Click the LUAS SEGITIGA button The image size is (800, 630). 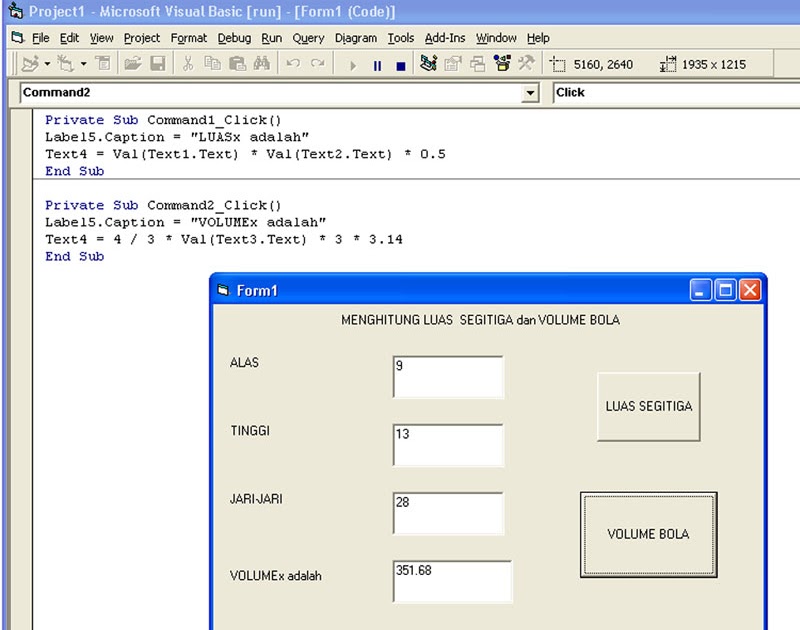(648, 407)
